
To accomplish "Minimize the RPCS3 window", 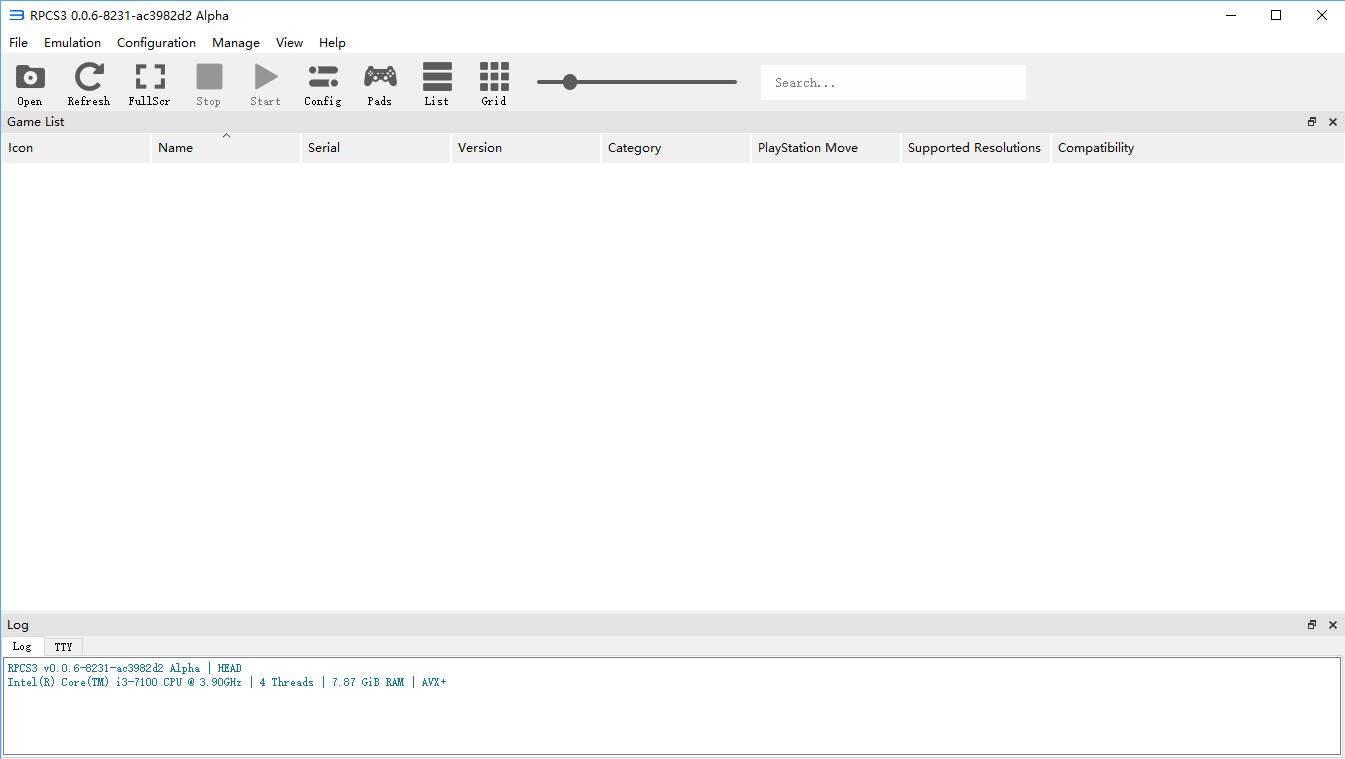I will click(x=1230, y=15).
